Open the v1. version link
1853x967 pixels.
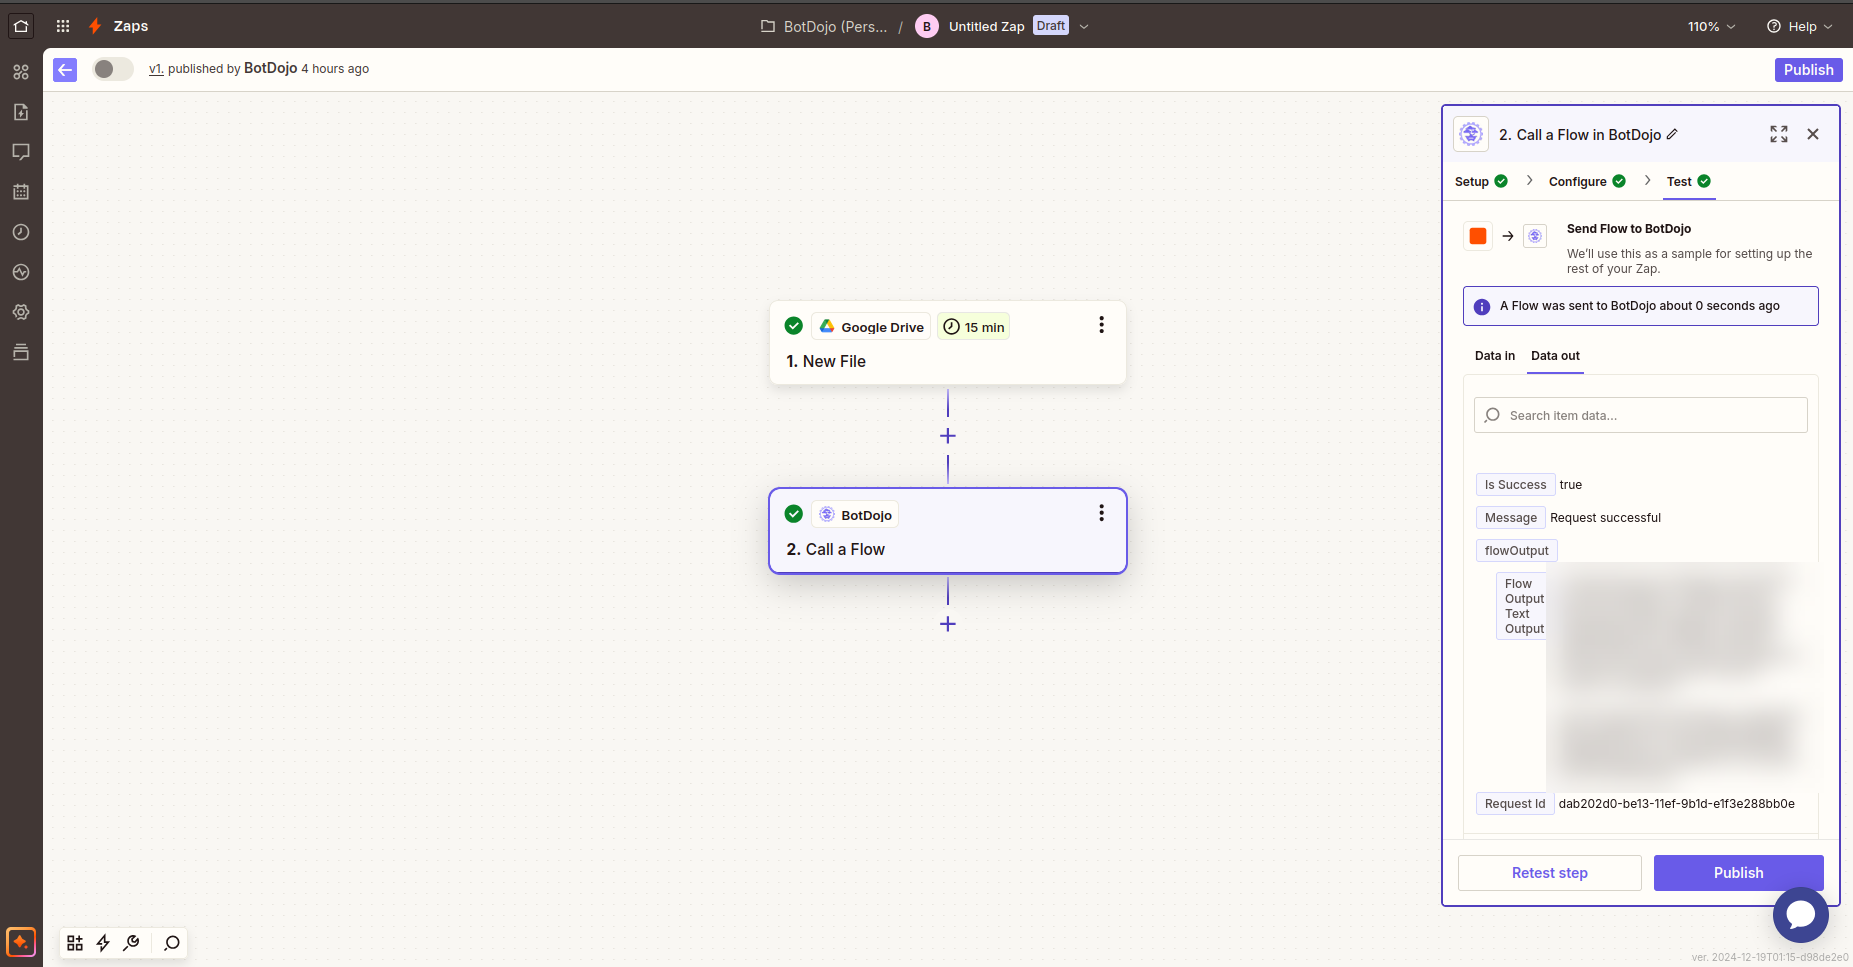(156, 69)
